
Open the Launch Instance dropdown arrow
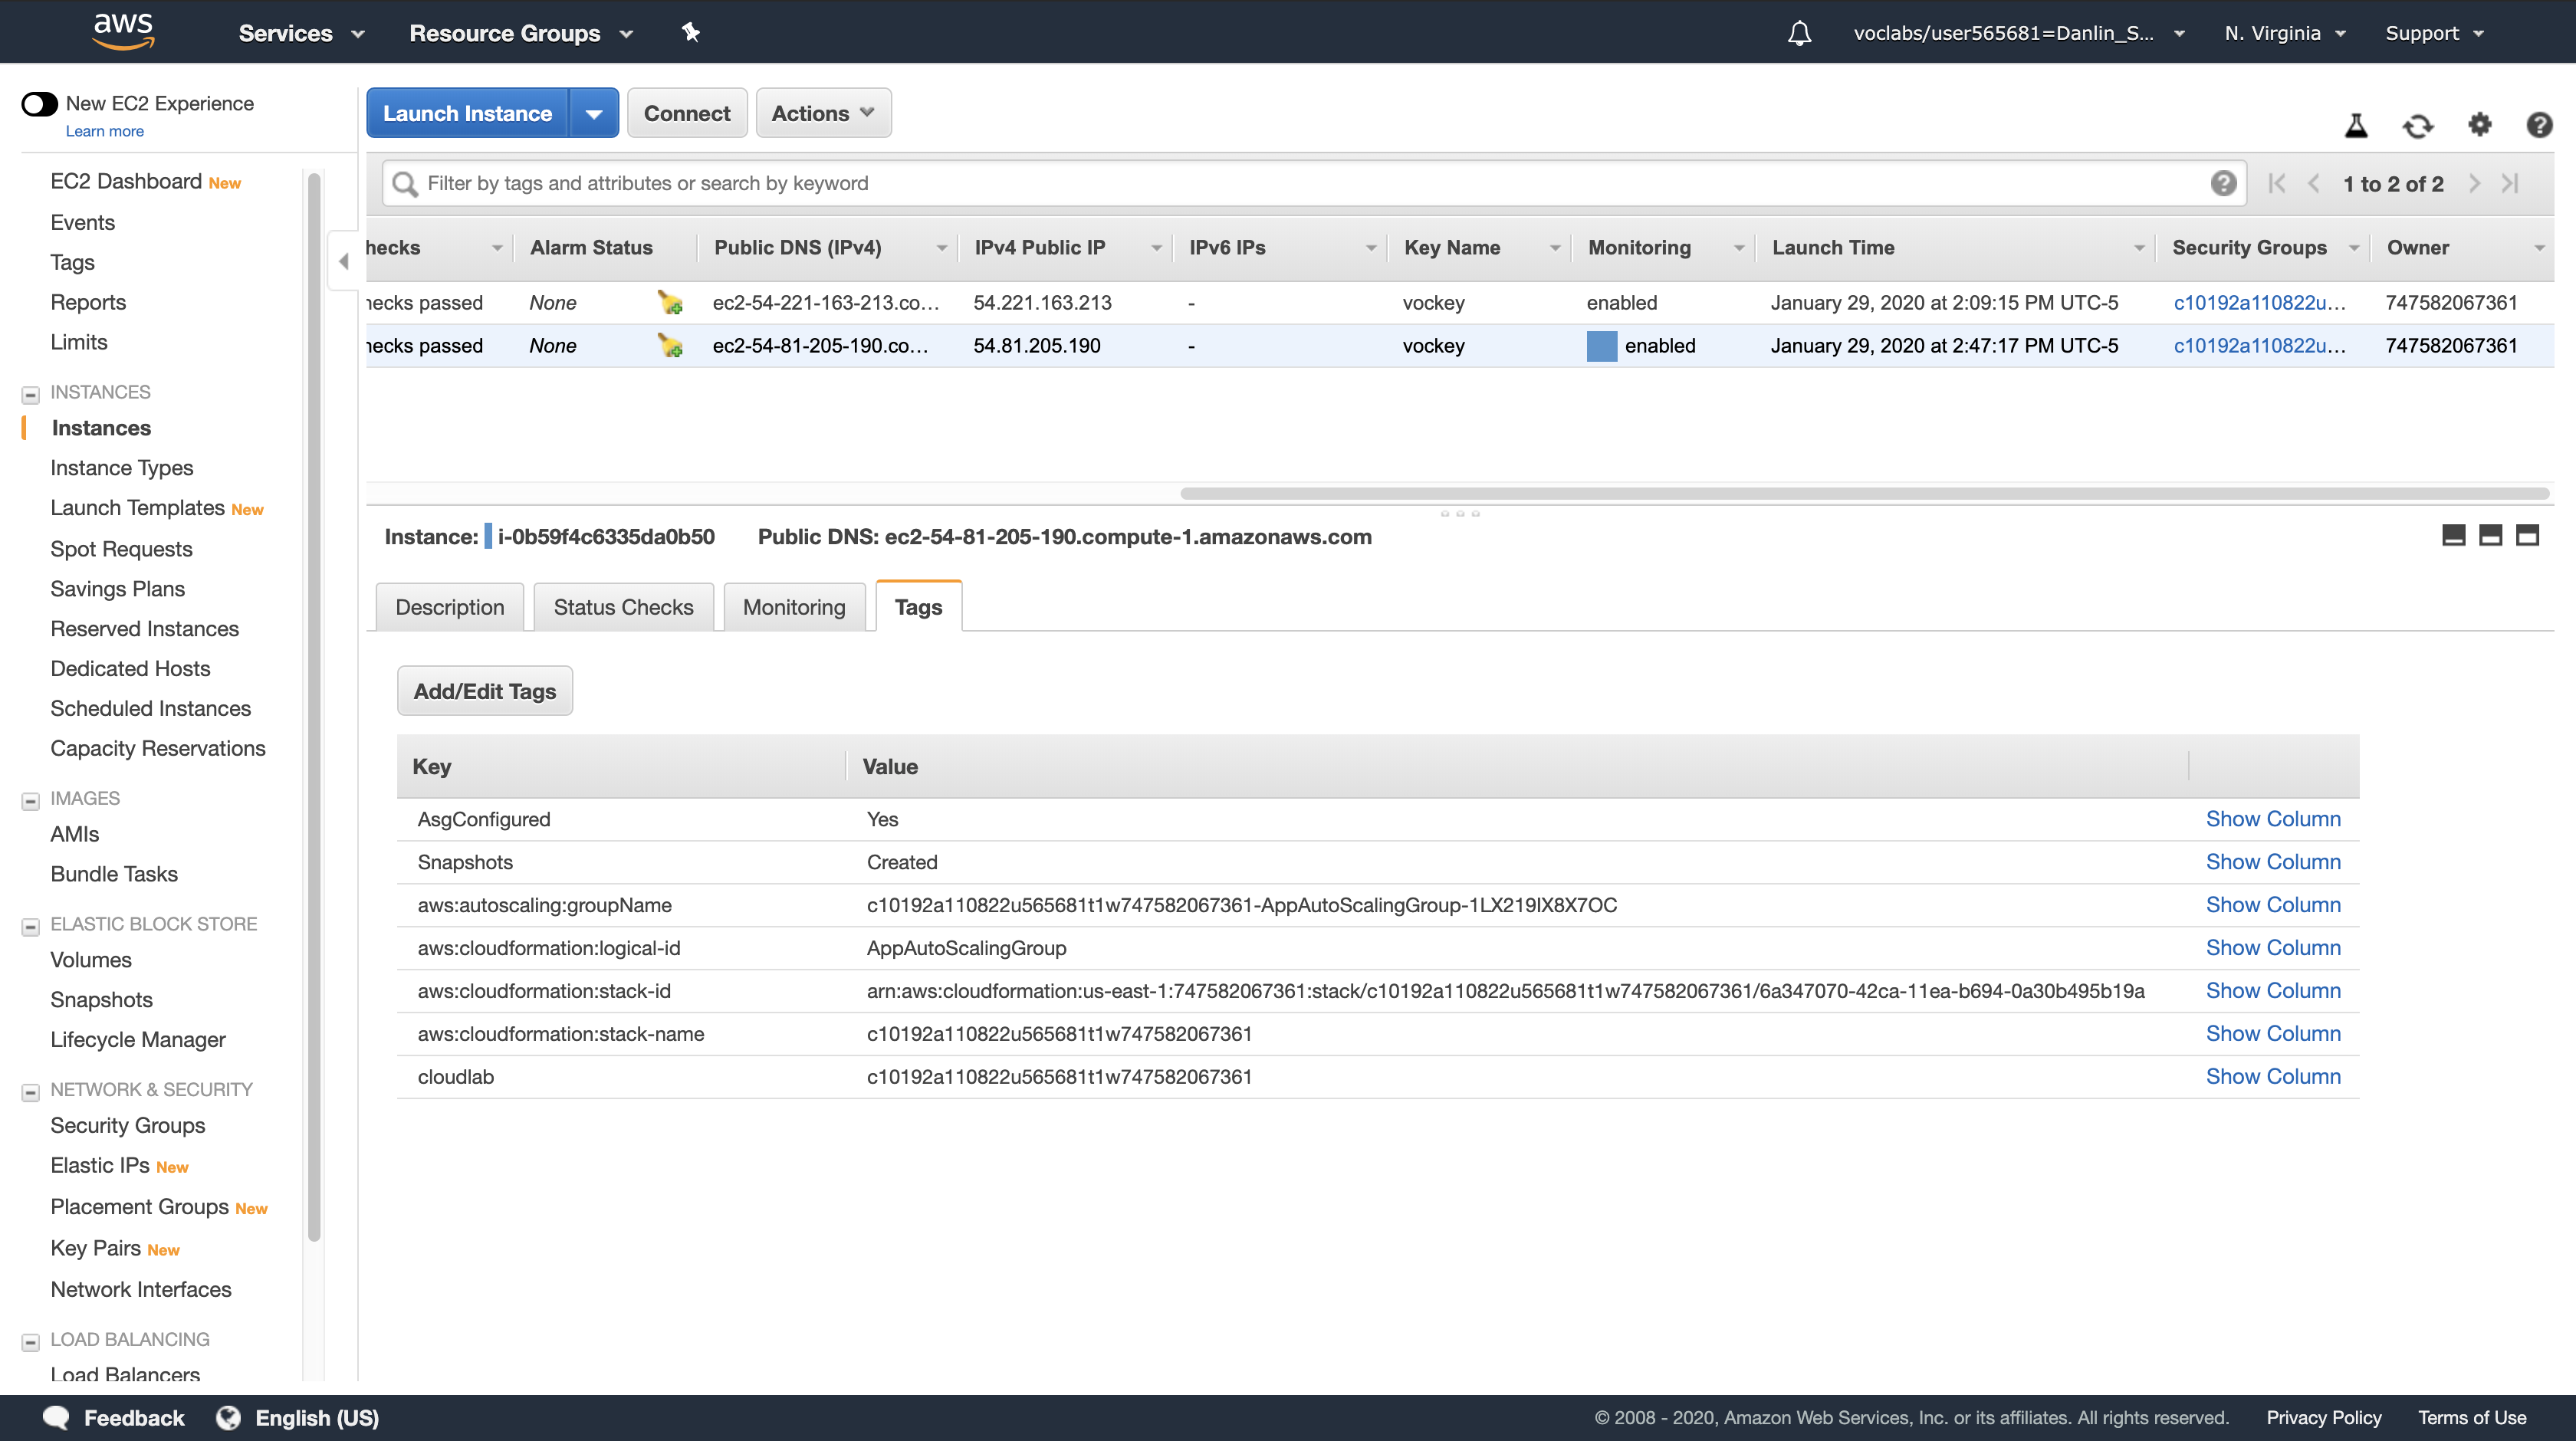point(594,114)
